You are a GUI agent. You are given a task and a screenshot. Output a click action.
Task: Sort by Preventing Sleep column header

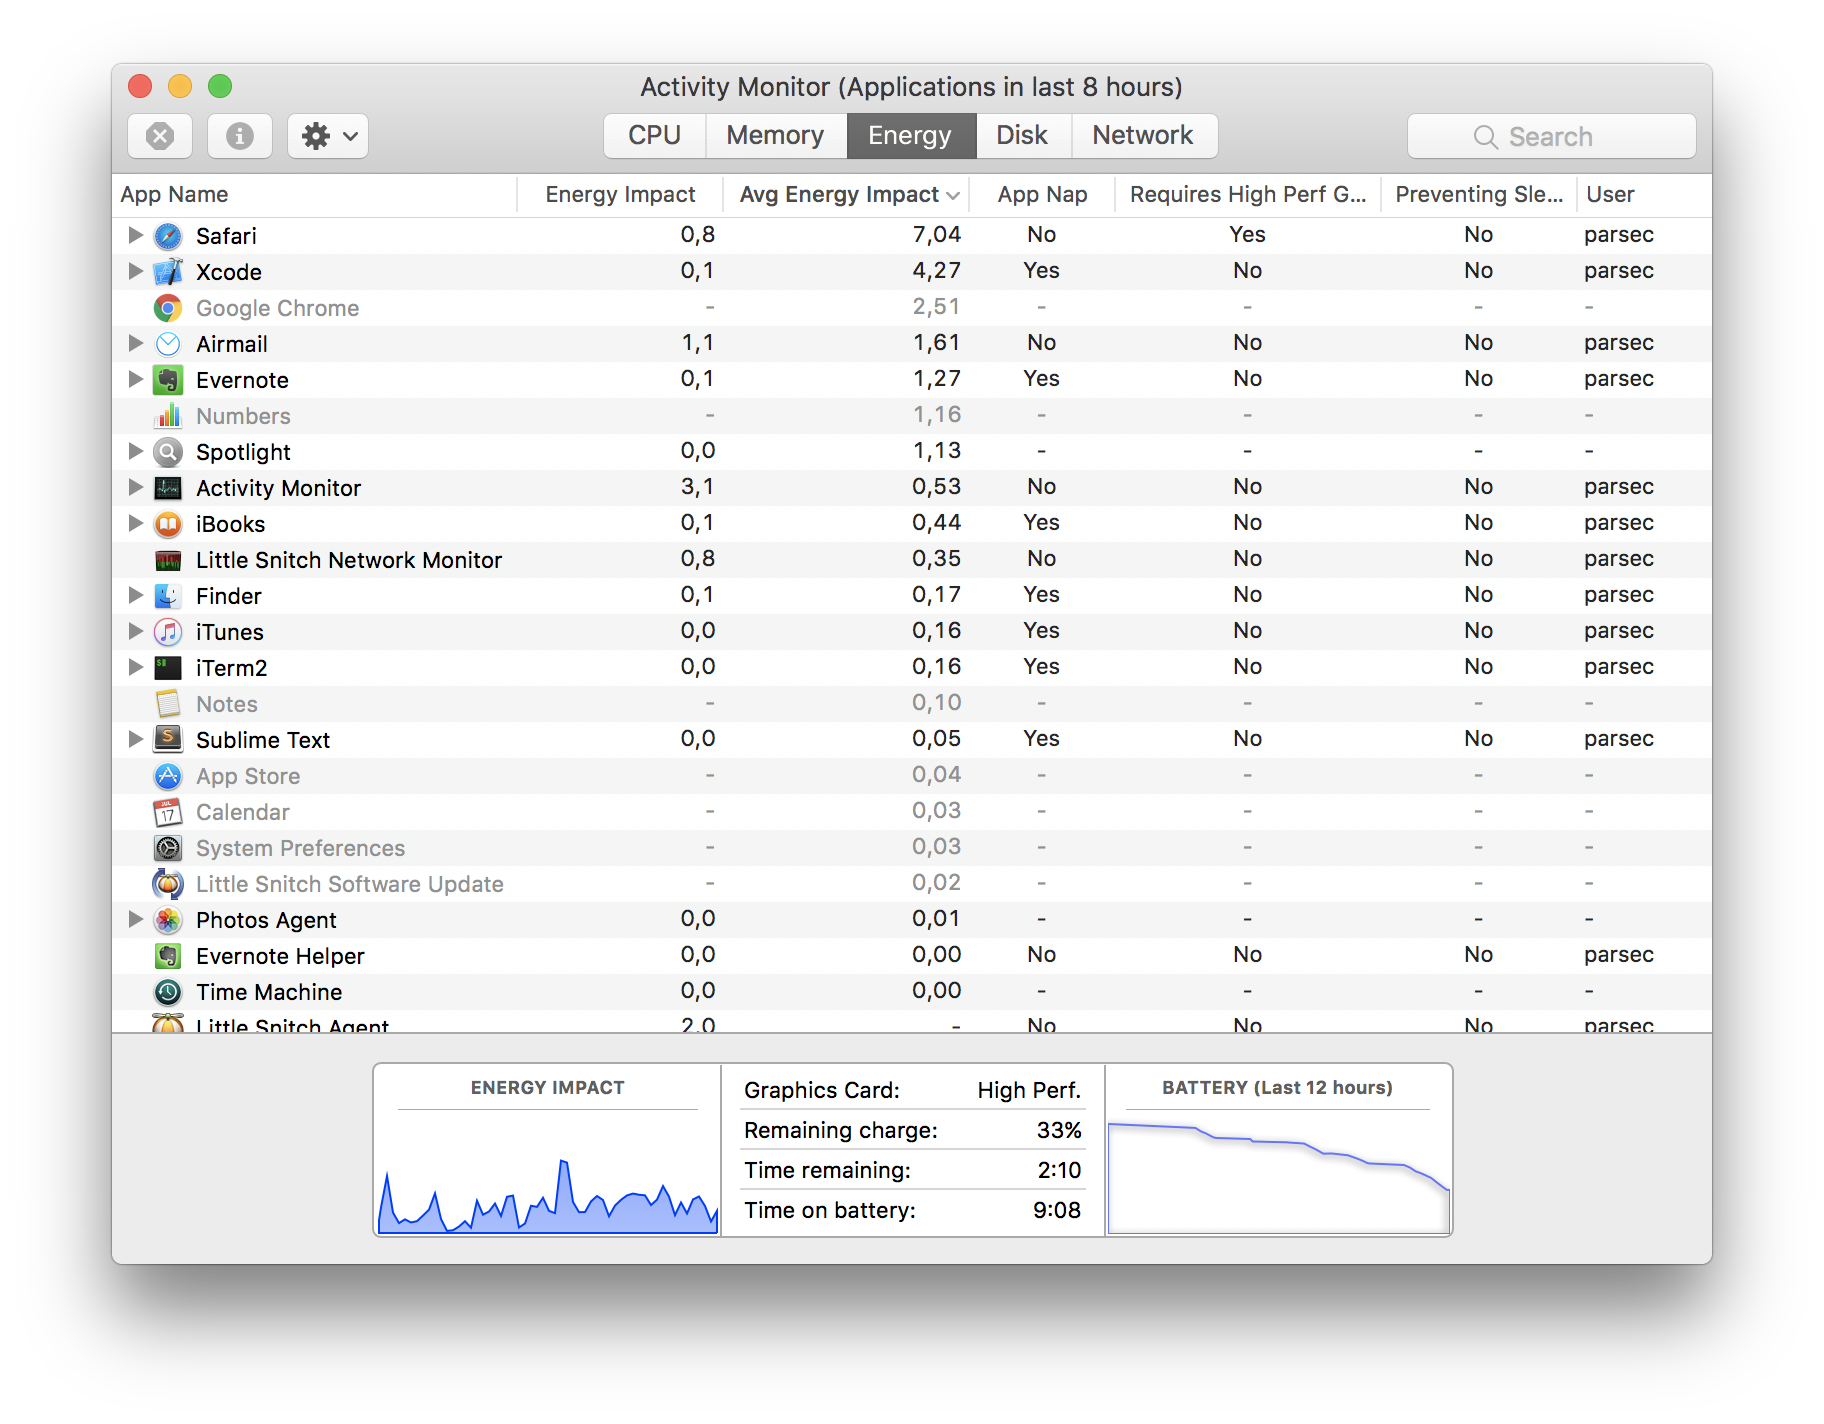(1479, 195)
